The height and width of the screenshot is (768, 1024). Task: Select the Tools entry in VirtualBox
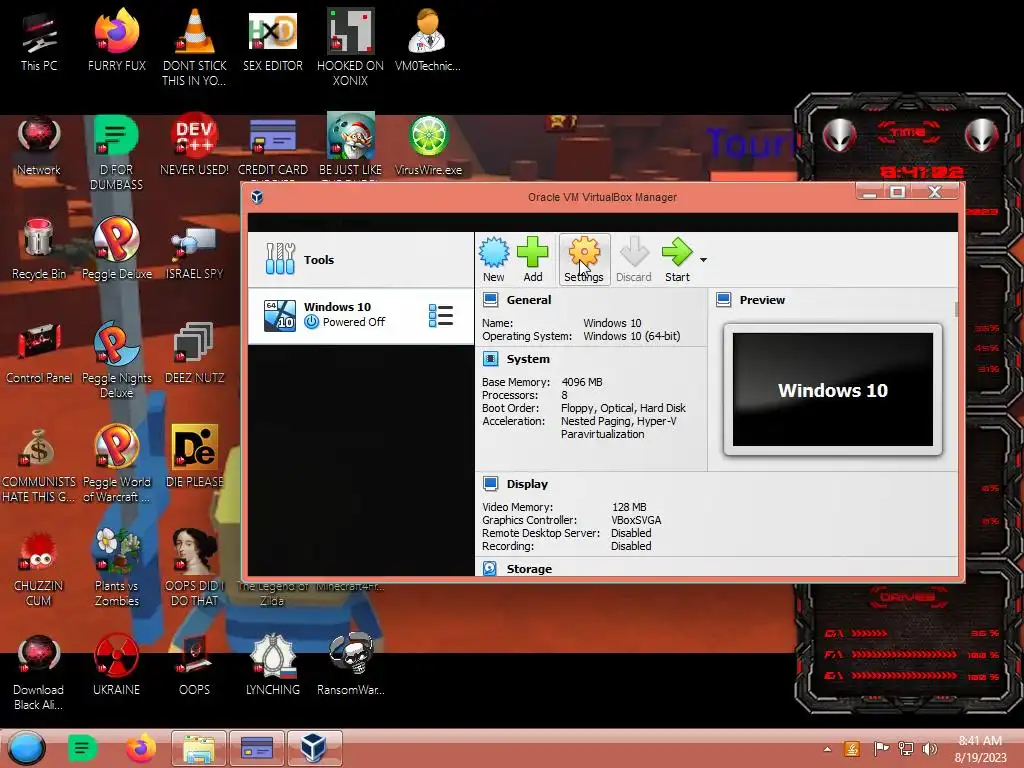360,260
